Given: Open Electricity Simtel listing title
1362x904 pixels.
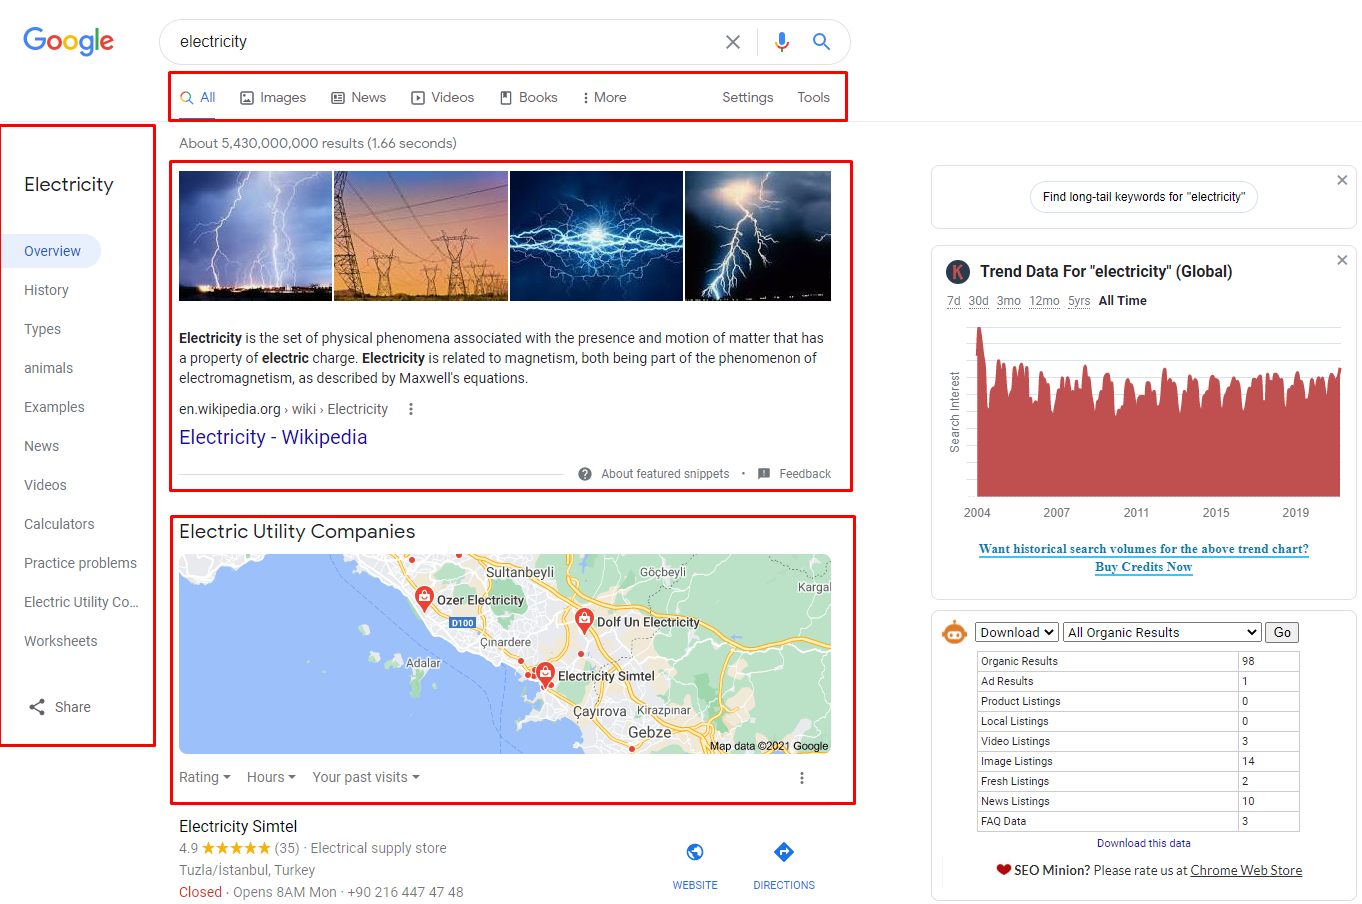Looking at the screenshot, I should 238,826.
